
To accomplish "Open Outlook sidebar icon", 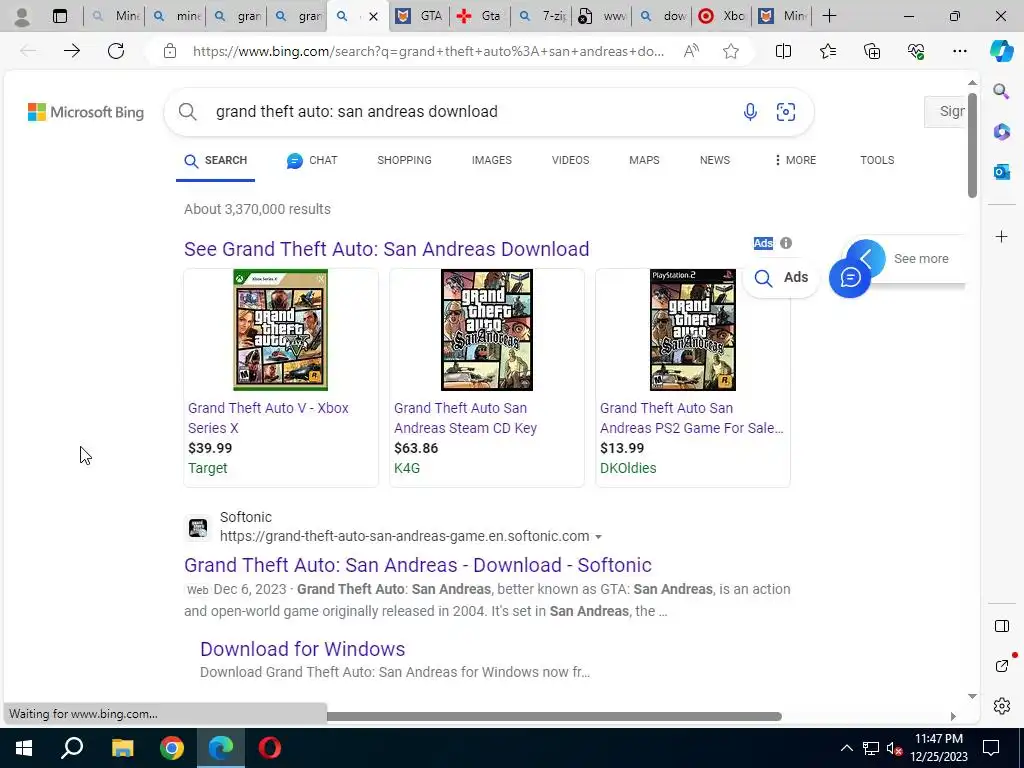I will point(1001,172).
